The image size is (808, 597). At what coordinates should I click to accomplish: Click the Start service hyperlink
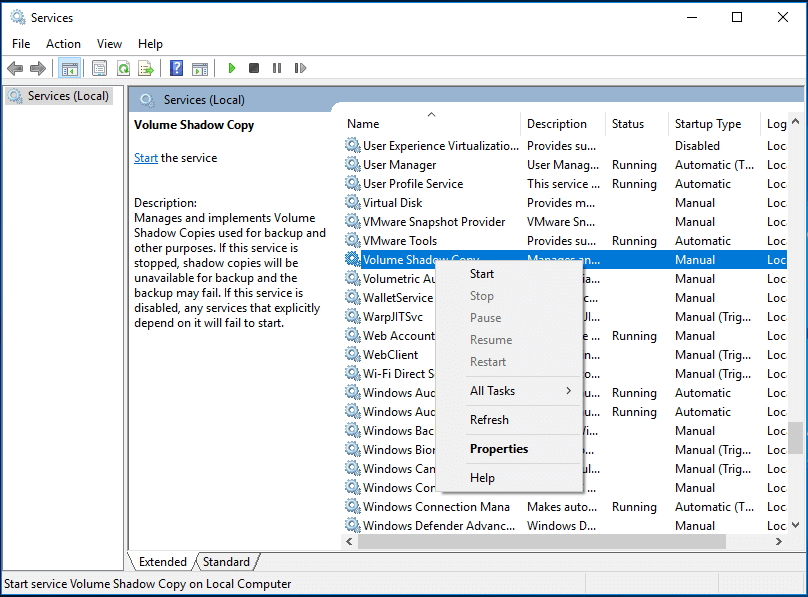pyautogui.click(x=145, y=157)
